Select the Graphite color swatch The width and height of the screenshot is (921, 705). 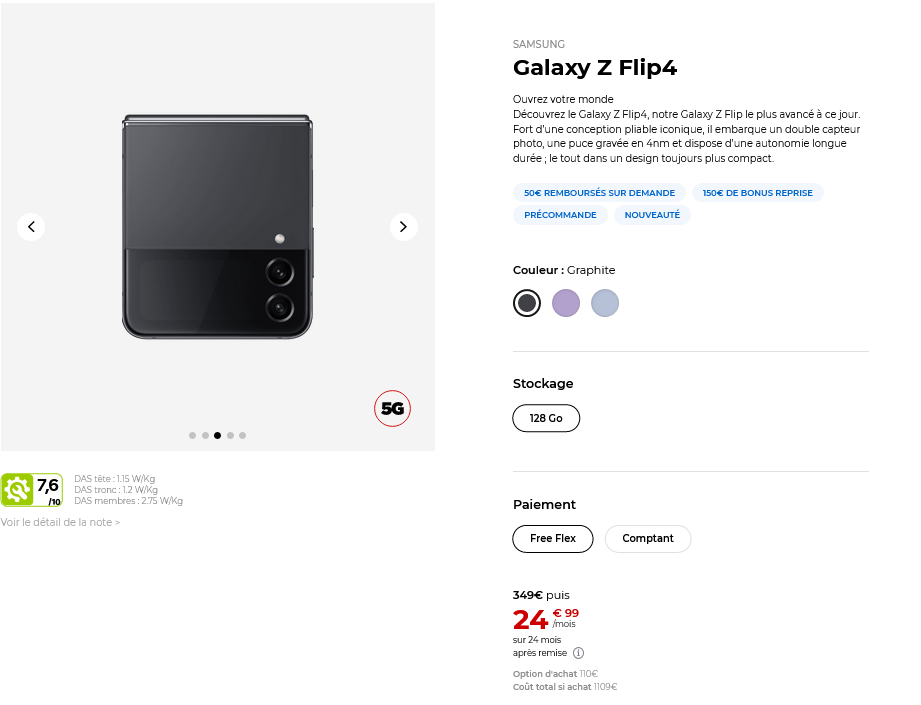[527, 303]
